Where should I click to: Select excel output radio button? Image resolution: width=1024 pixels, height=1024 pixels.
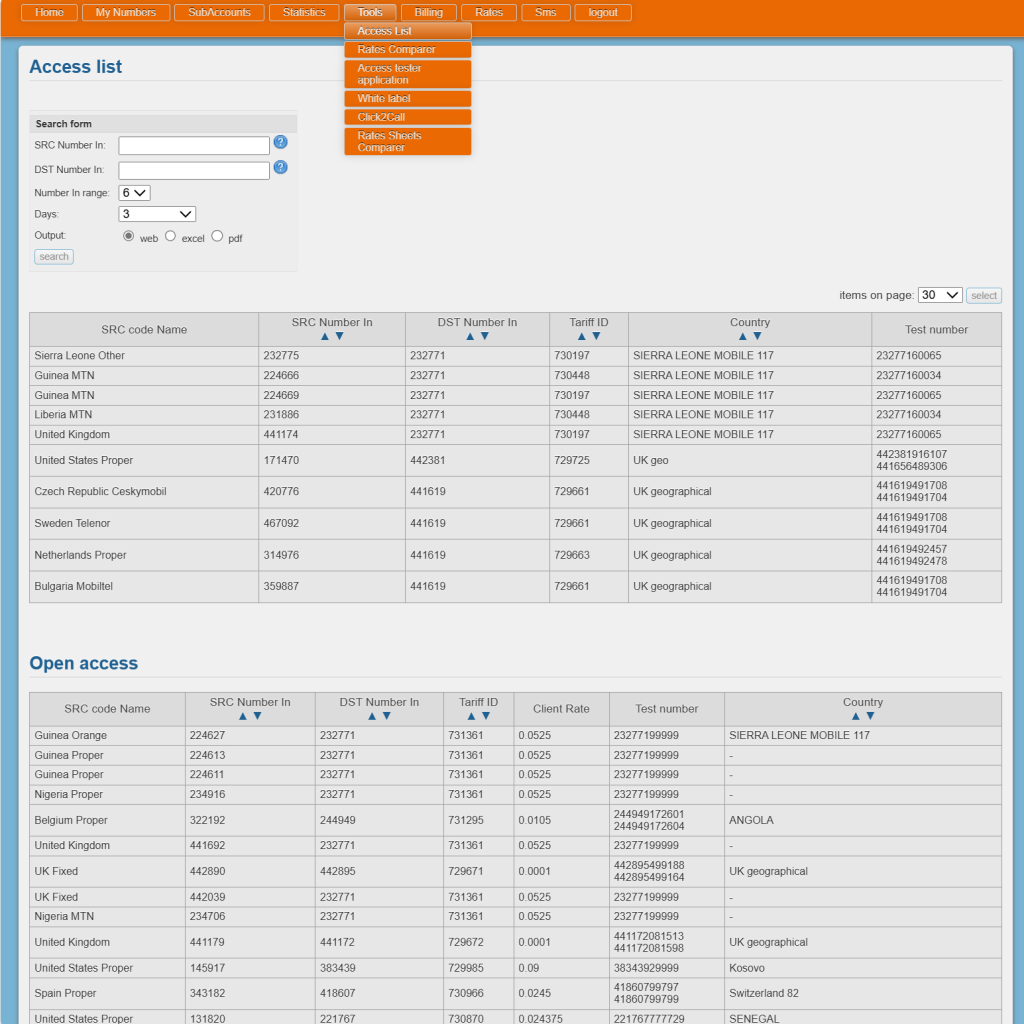(x=170, y=236)
